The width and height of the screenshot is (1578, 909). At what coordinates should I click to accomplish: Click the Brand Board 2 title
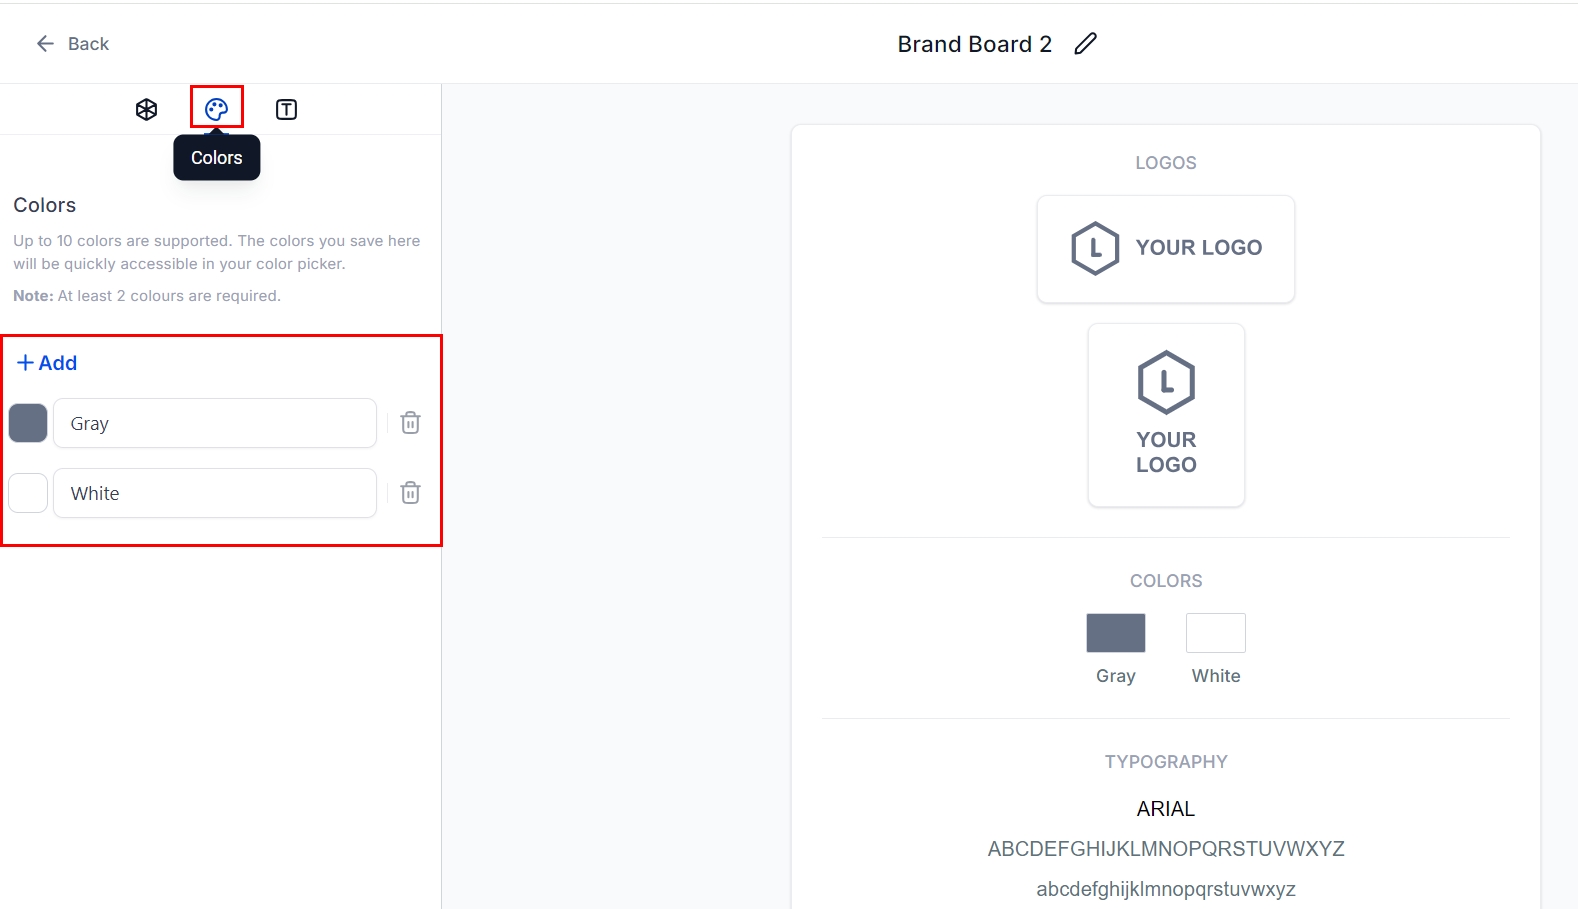(x=974, y=44)
